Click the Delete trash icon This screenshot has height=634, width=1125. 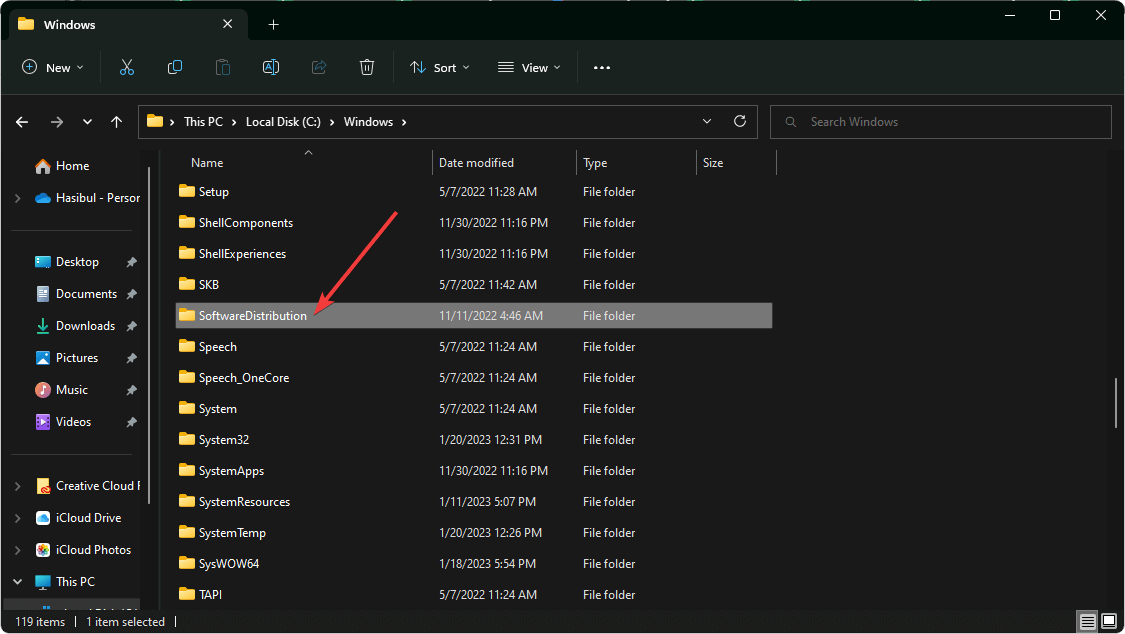click(367, 67)
